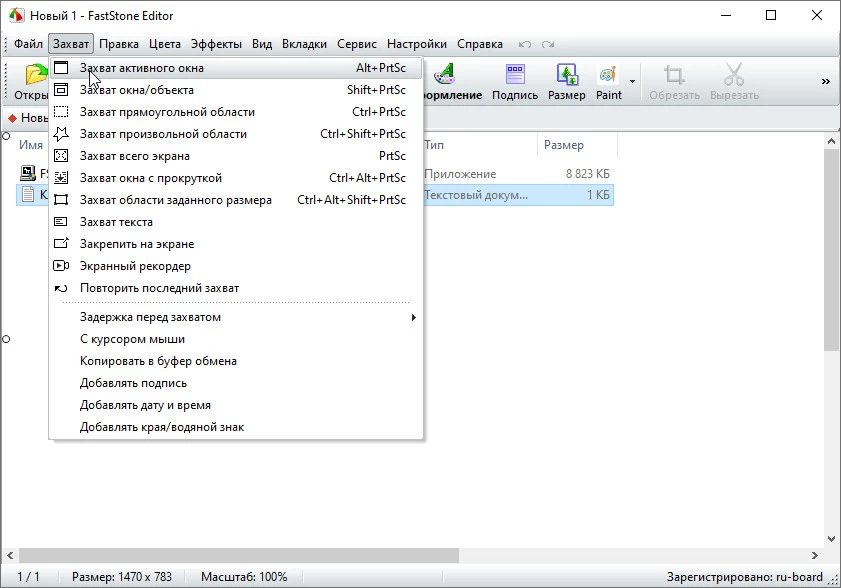Image resolution: width=841 pixels, height=588 pixels.
Task: Choose Захват активного окна
Action: pos(236,68)
